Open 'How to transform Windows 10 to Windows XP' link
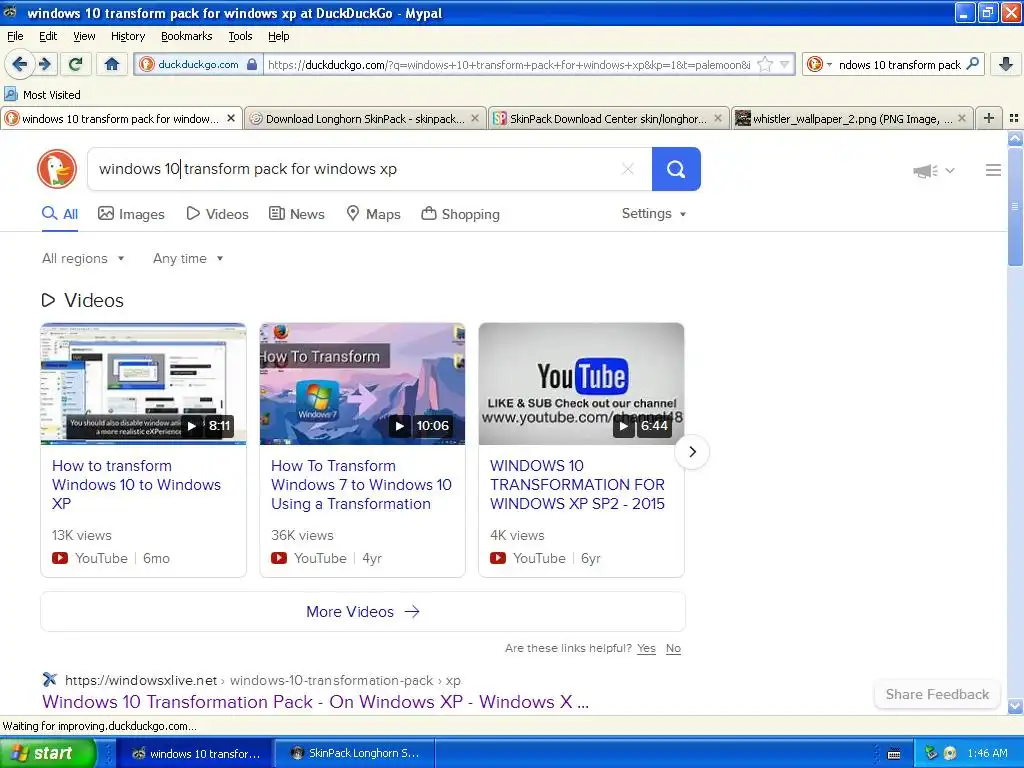This screenshot has width=1024, height=768. [x=136, y=485]
